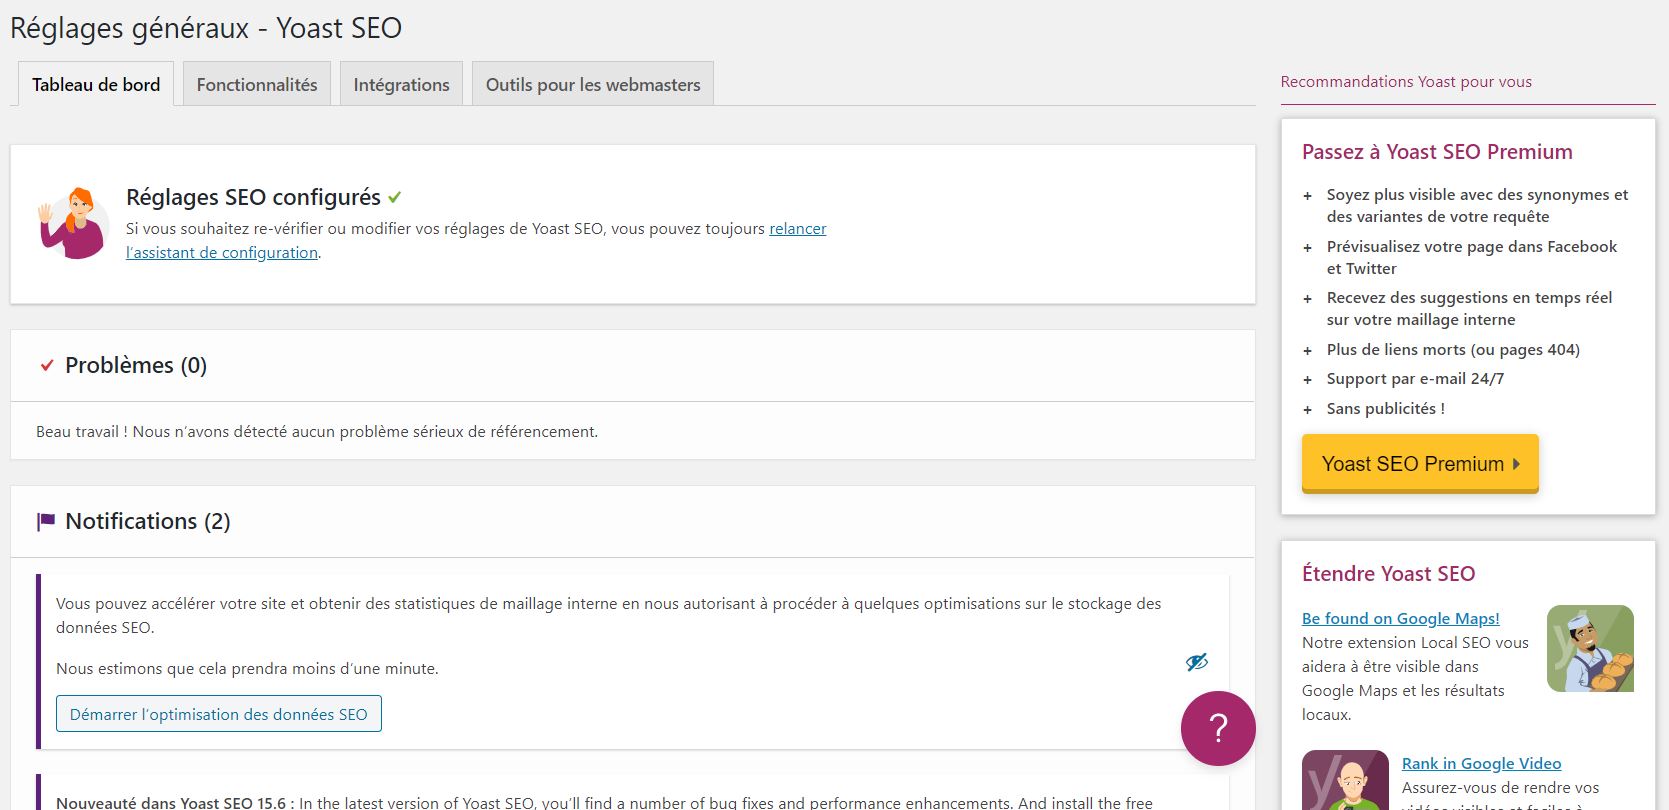Click the purple flag beside Notifications
The width and height of the screenshot is (1669, 810).
click(x=46, y=521)
